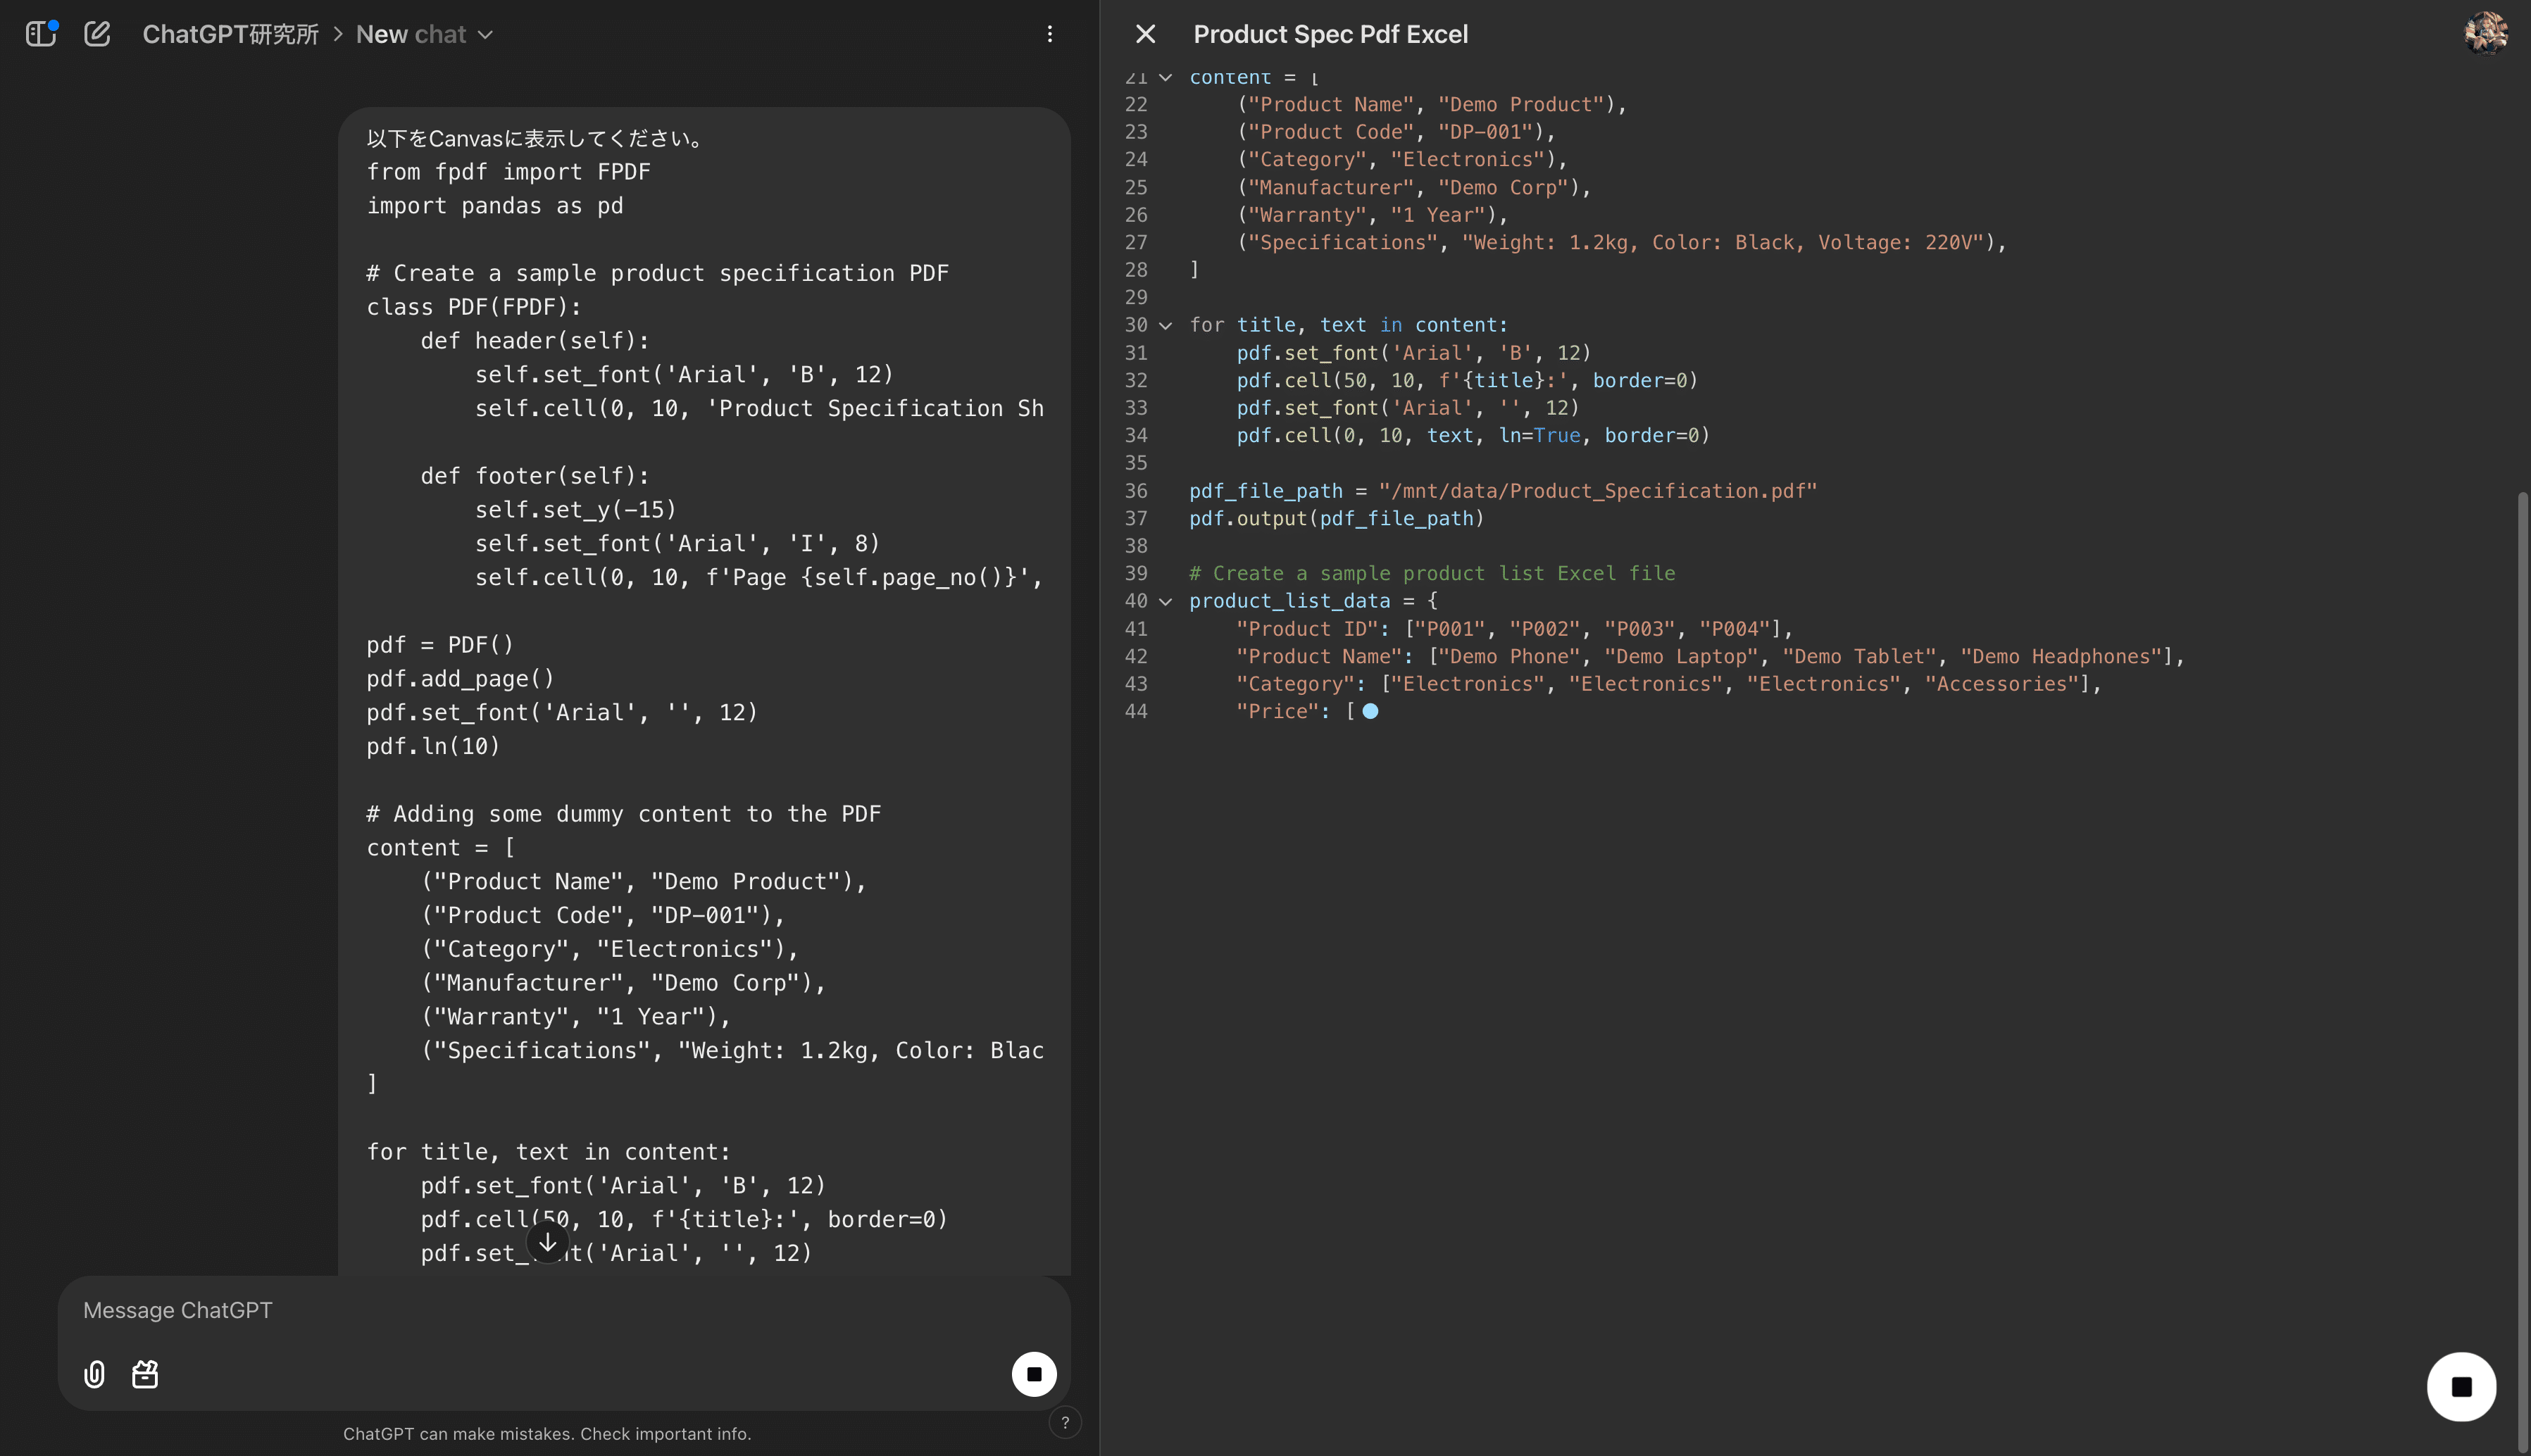Stop canvas generation with the round button
The height and width of the screenshot is (1456, 2531).
click(x=2461, y=1387)
